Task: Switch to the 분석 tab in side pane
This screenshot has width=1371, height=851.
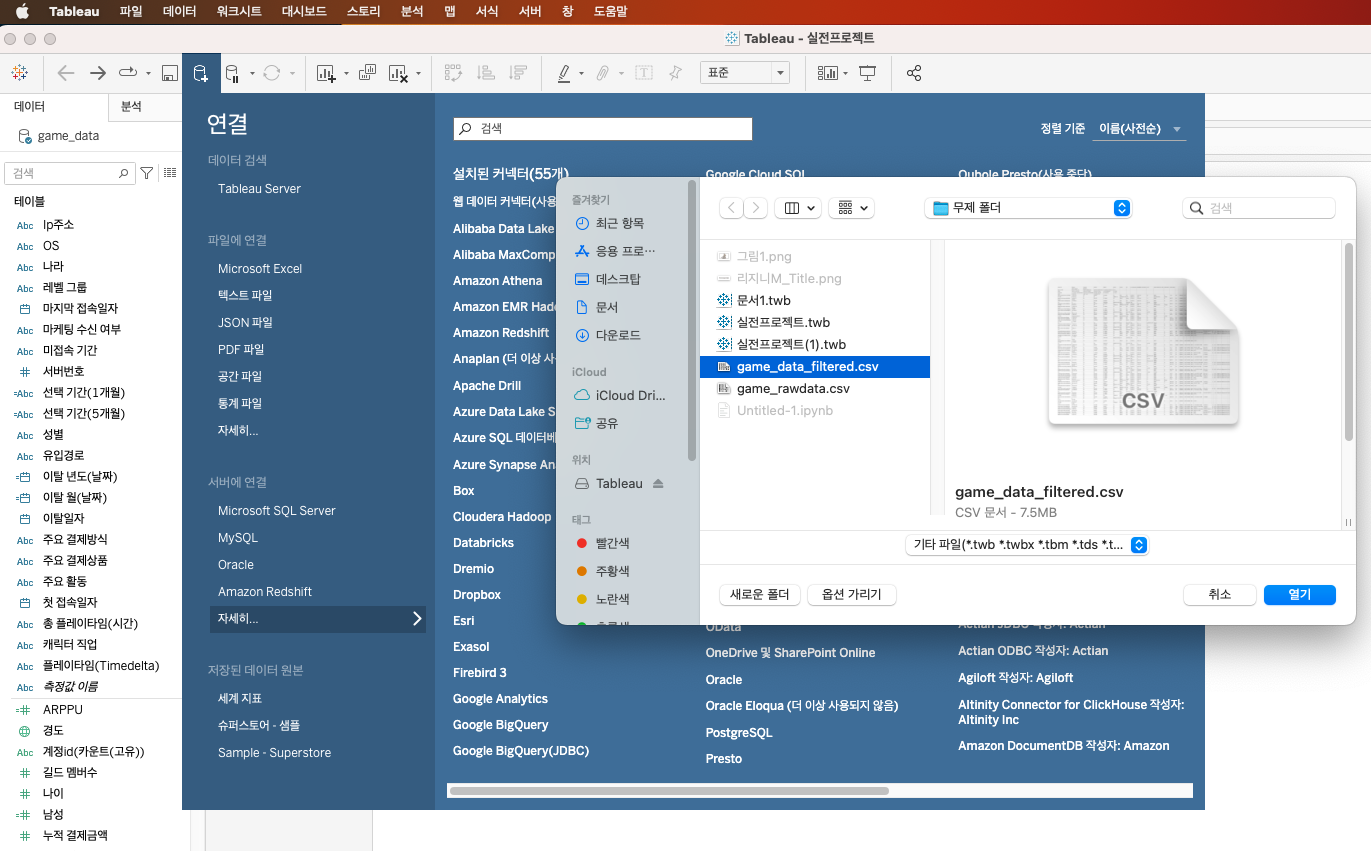Action: click(x=131, y=106)
